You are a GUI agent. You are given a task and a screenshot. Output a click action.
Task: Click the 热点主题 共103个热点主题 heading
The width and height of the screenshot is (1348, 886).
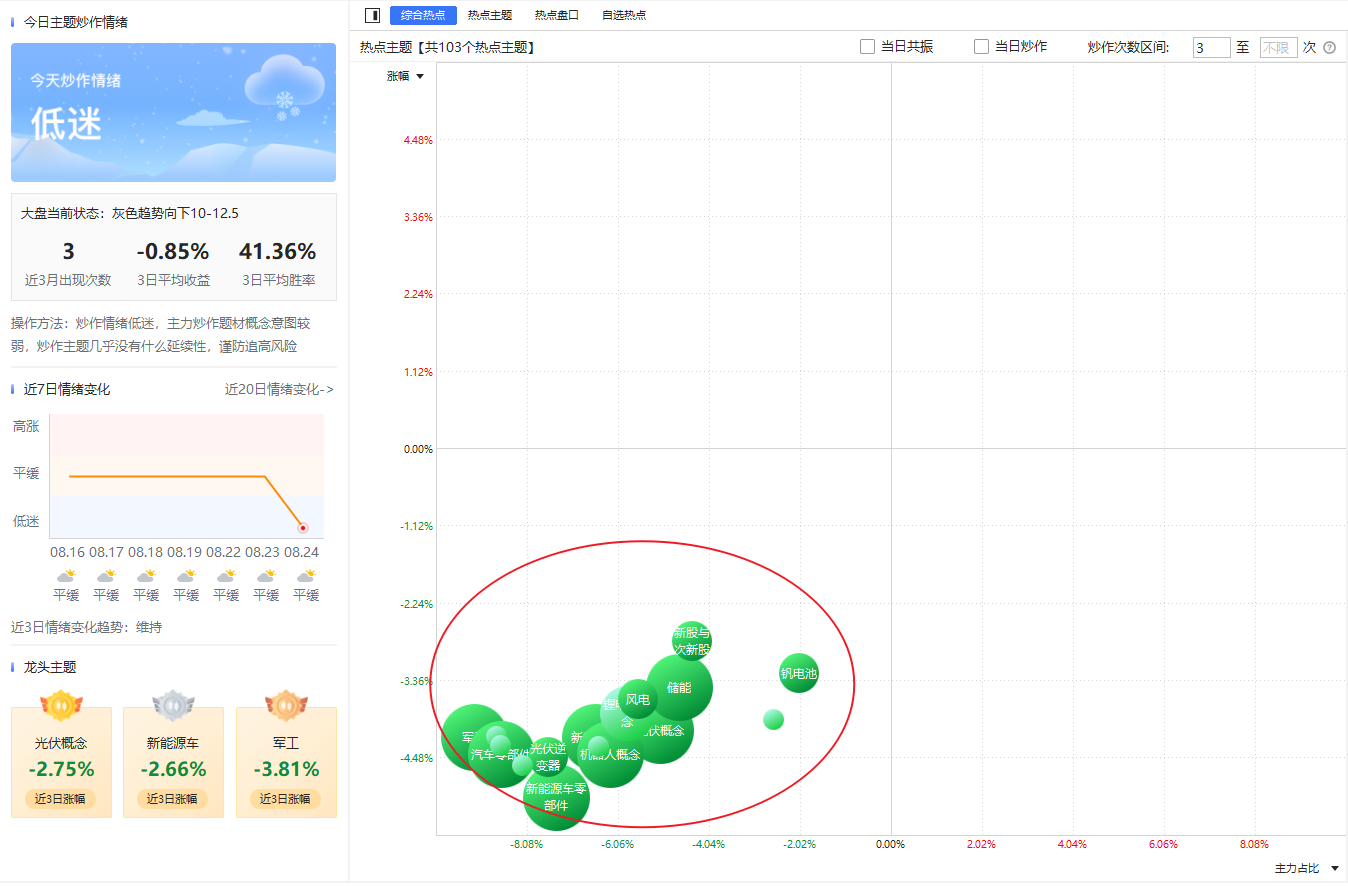click(x=447, y=47)
